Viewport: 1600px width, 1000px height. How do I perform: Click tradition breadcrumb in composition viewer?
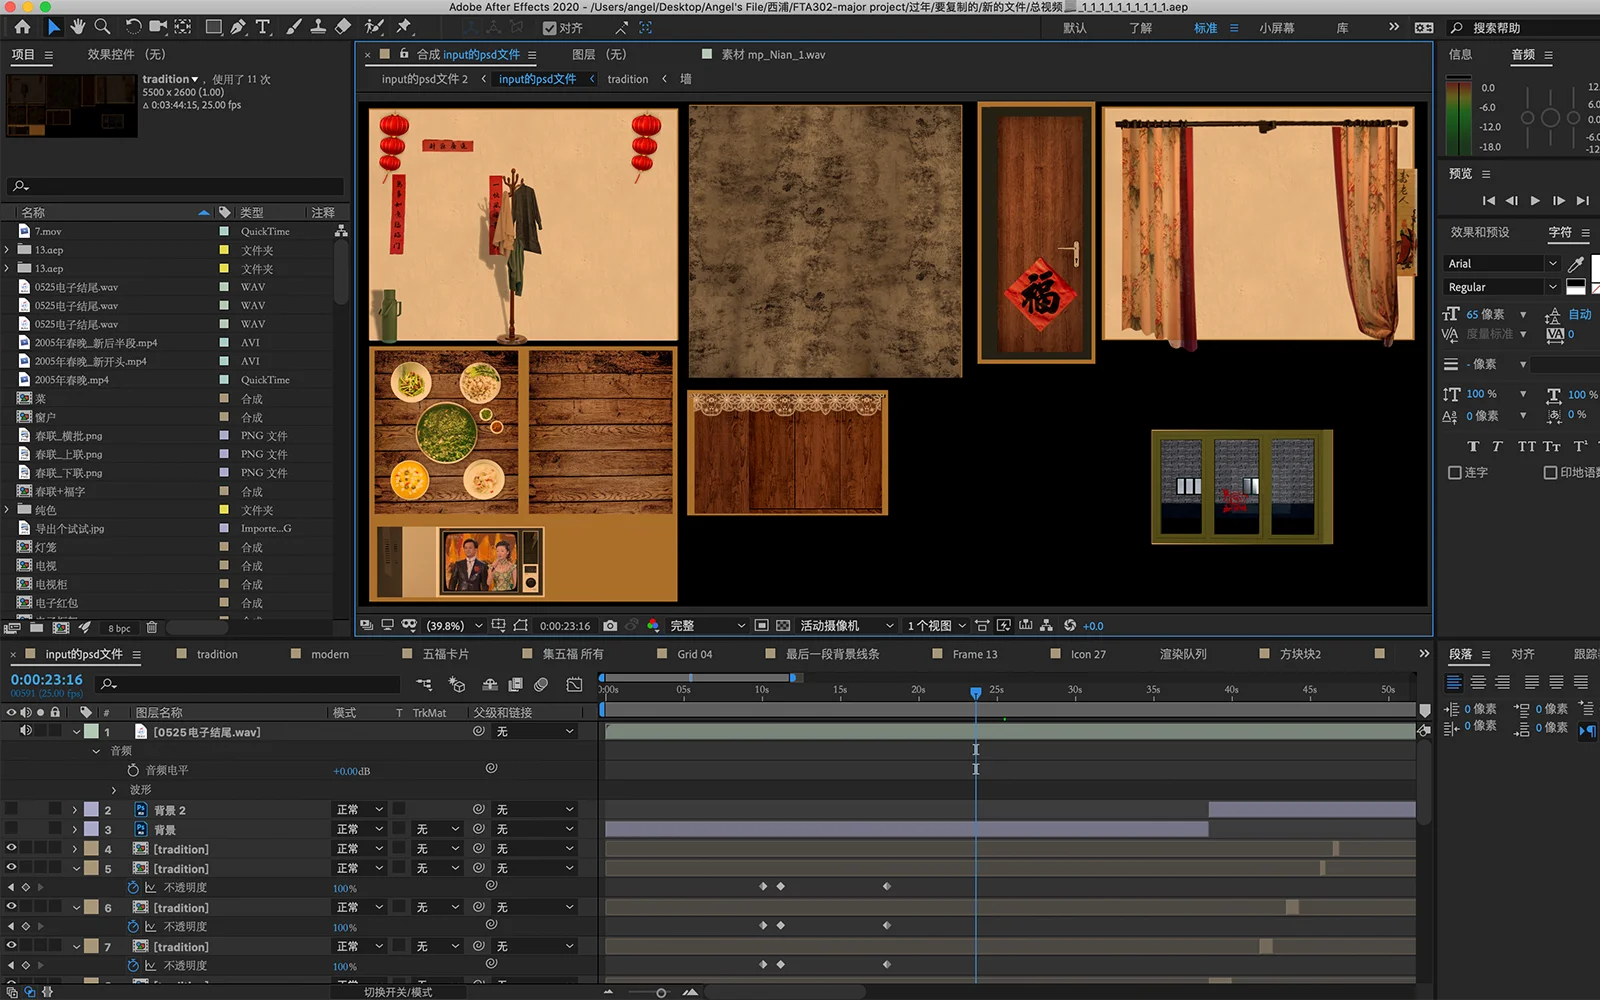(x=628, y=79)
